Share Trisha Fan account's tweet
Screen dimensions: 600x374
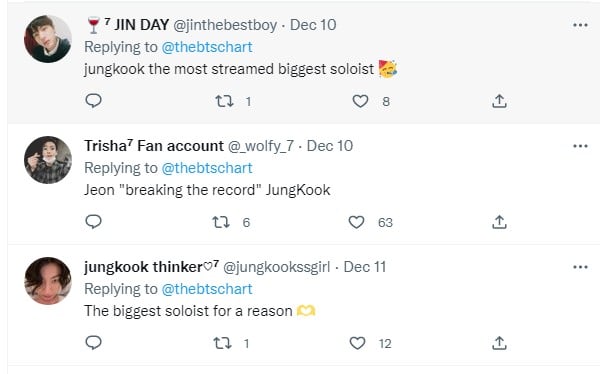click(x=499, y=222)
